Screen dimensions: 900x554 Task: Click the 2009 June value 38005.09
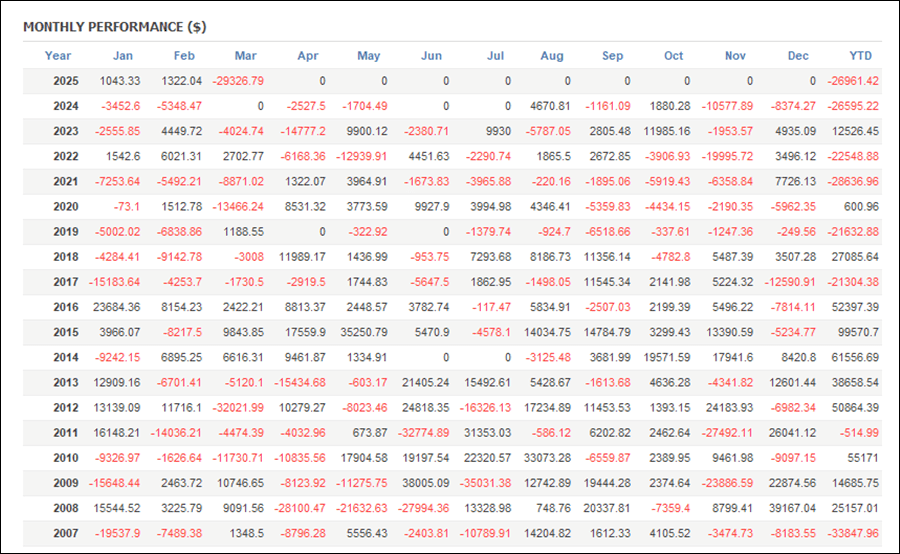tap(425, 483)
